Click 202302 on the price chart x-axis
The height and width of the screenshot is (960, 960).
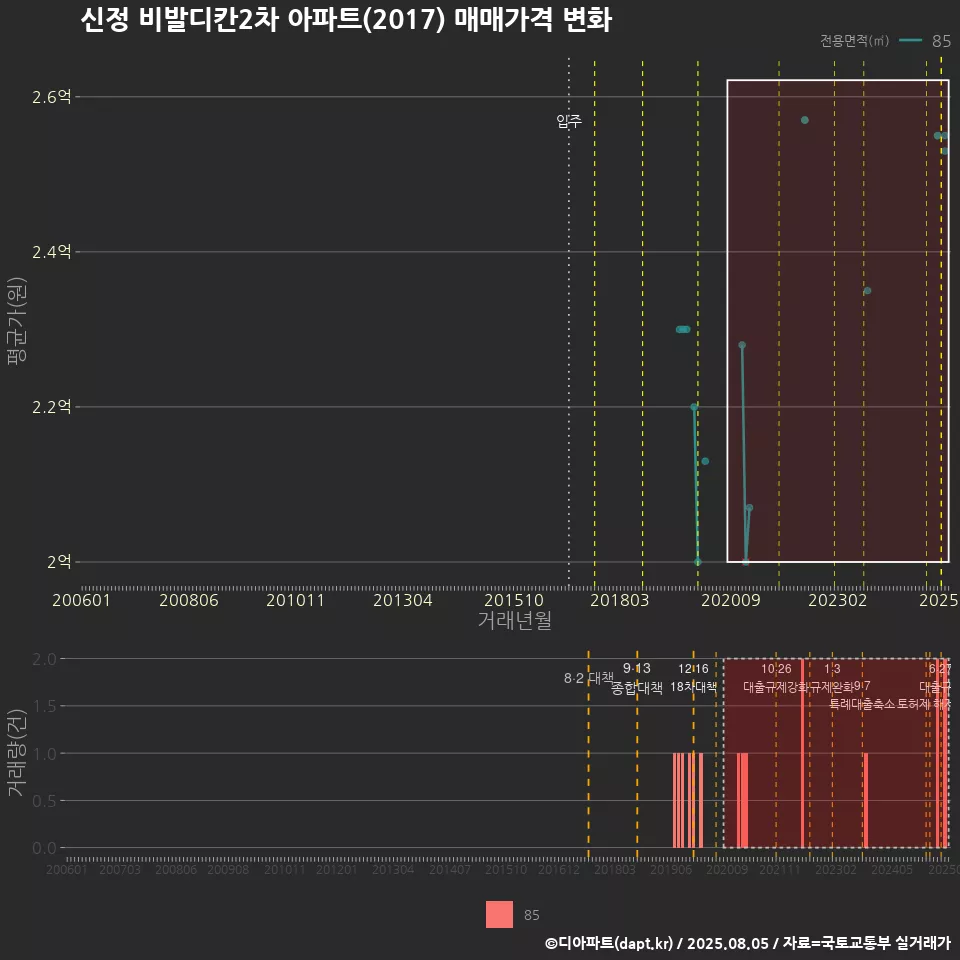(838, 600)
